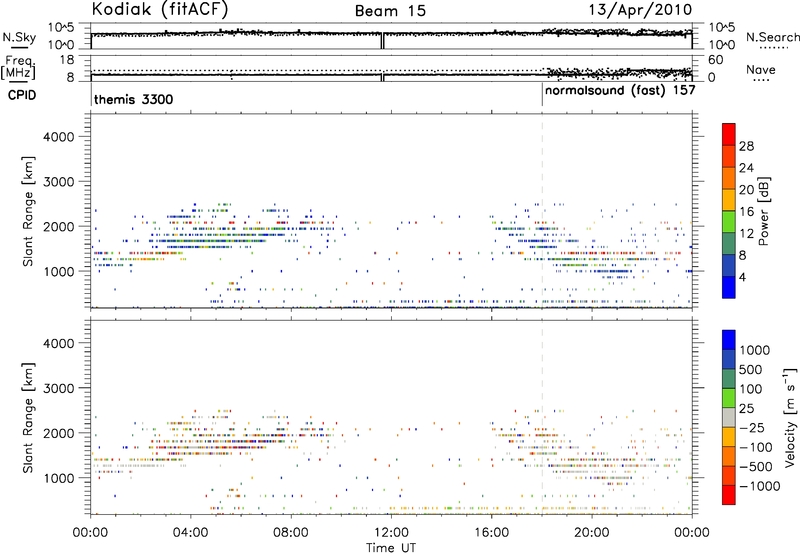
Task: Click the 'Velocity [m s-1]' colorbar label
Action: (x=790, y=417)
